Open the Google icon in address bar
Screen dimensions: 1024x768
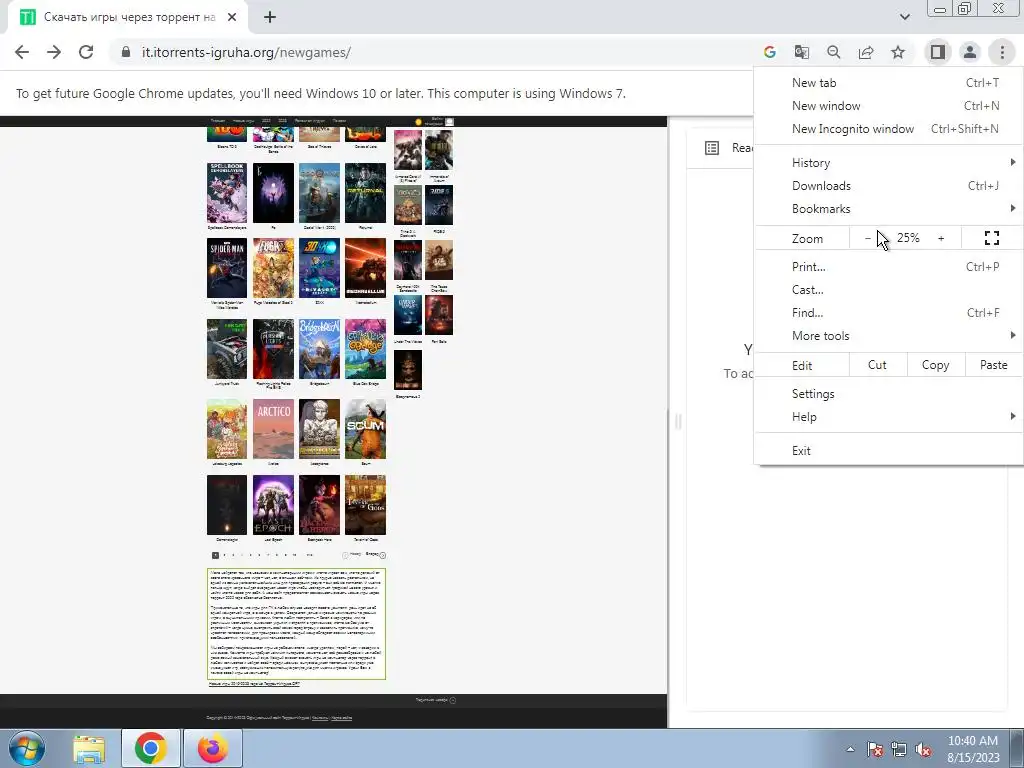[x=769, y=52]
